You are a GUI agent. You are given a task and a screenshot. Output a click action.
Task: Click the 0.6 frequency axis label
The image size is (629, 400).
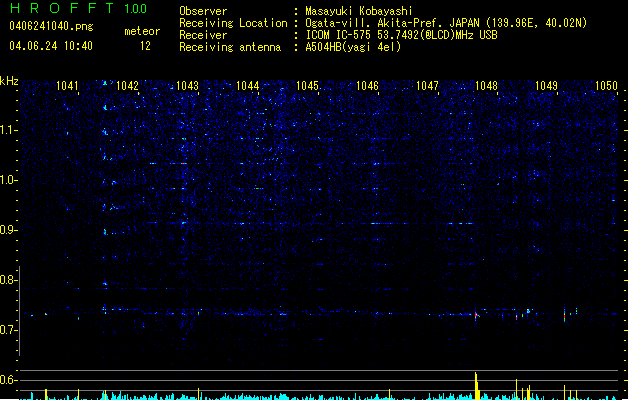tap(9, 380)
